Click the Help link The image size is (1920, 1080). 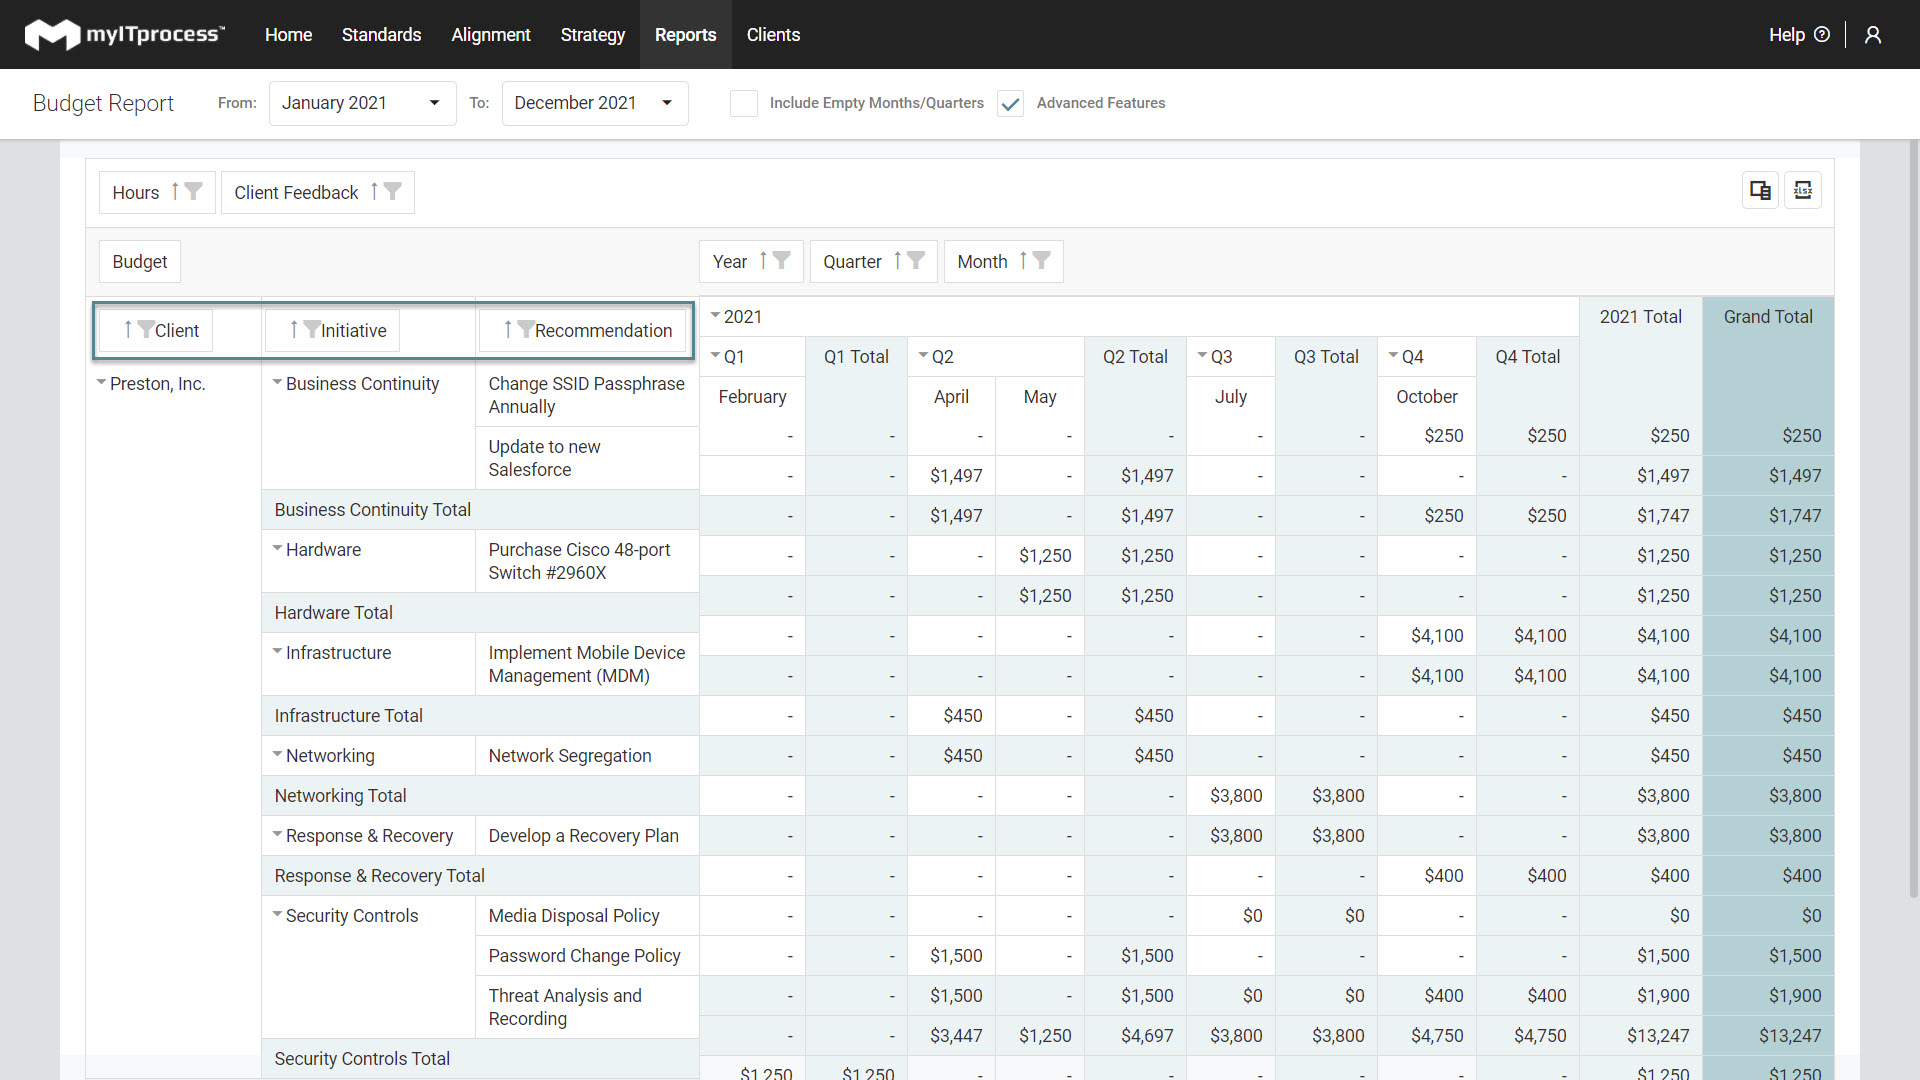point(1786,35)
